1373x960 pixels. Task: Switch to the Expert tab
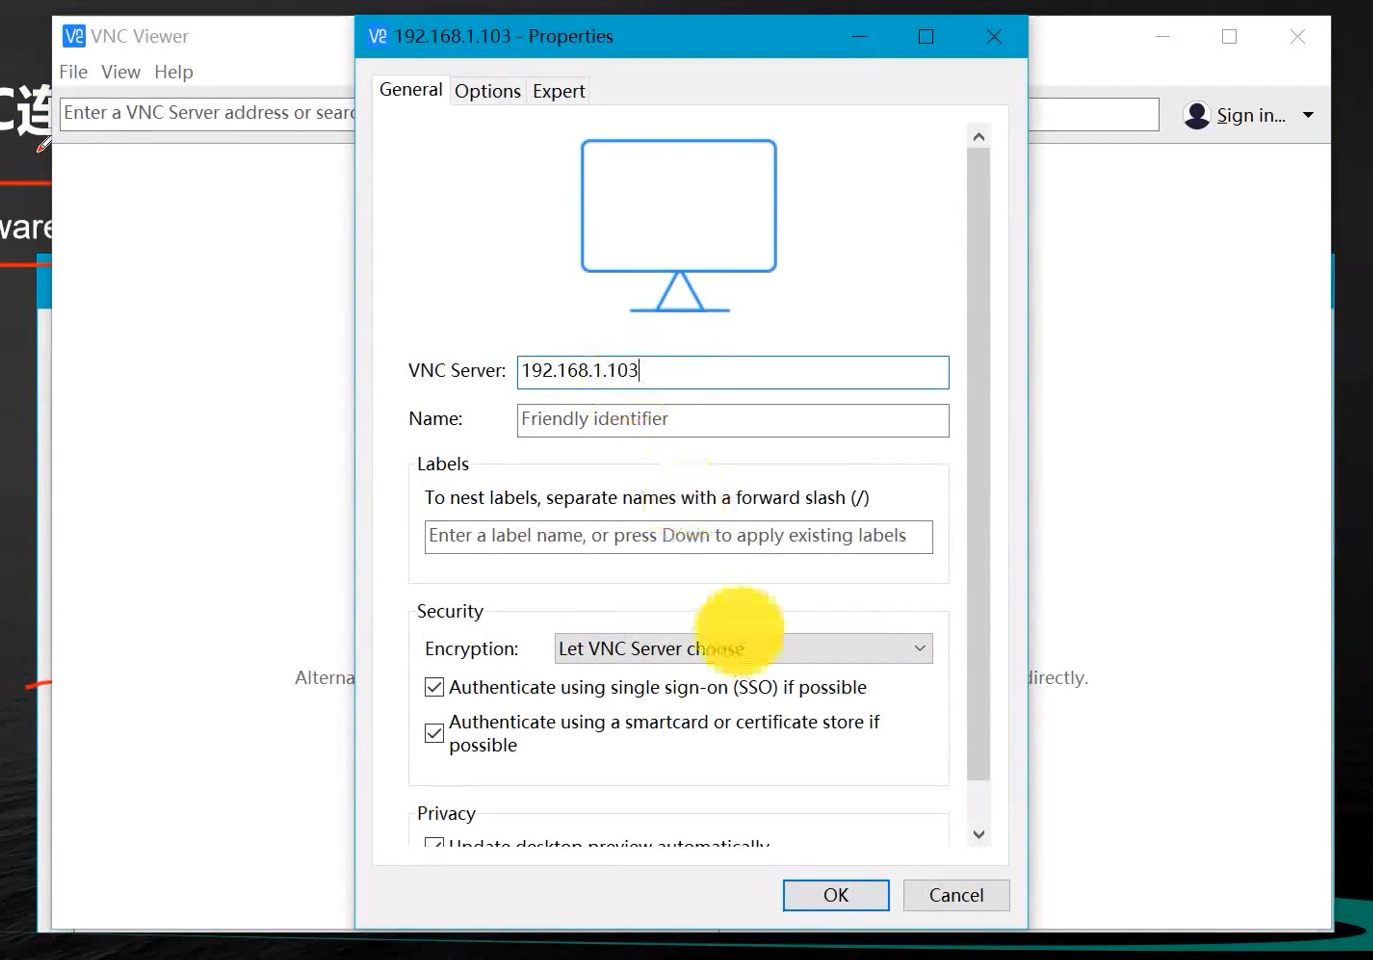pos(558,91)
